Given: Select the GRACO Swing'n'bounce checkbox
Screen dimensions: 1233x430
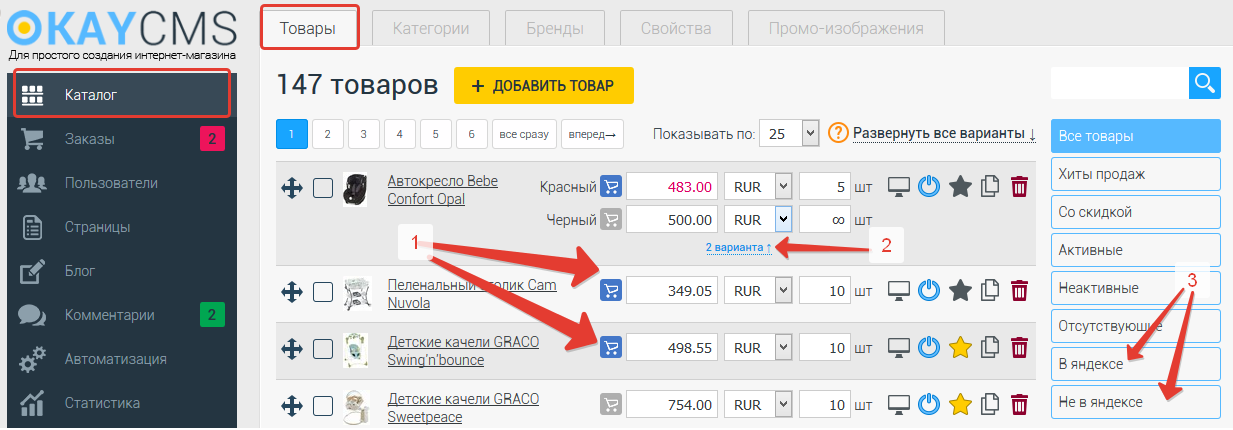Looking at the screenshot, I should pyautogui.click(x=323, y=348).
